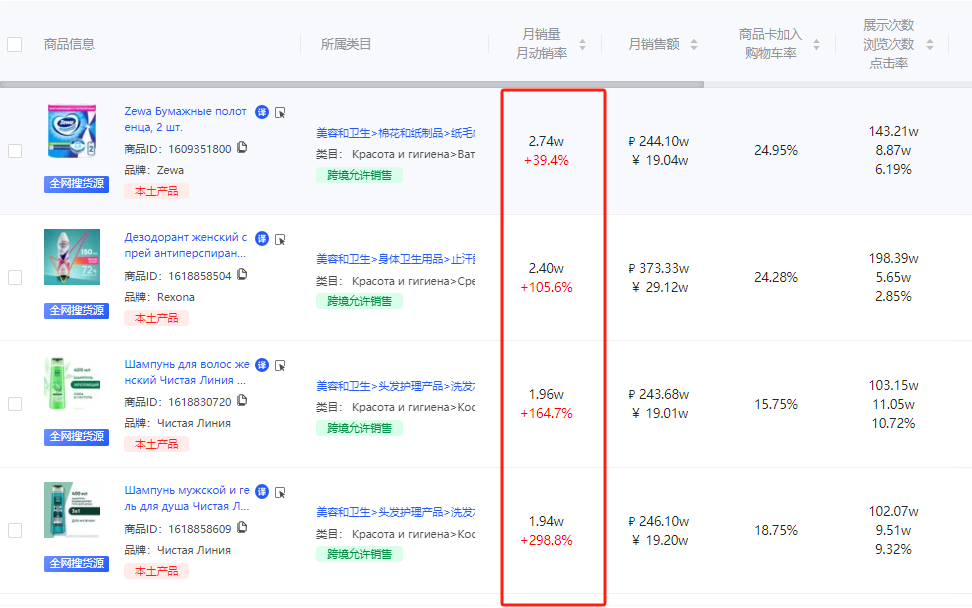Click add-to-cart rate 18.75%
This screenshot has width=972, height=608.
(776, 531)
